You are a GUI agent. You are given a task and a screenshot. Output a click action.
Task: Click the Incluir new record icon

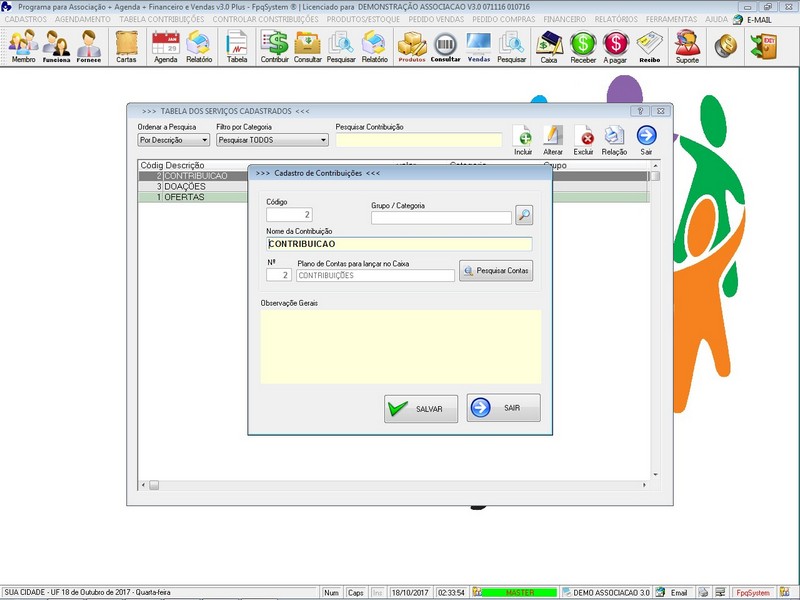[523, 140]
